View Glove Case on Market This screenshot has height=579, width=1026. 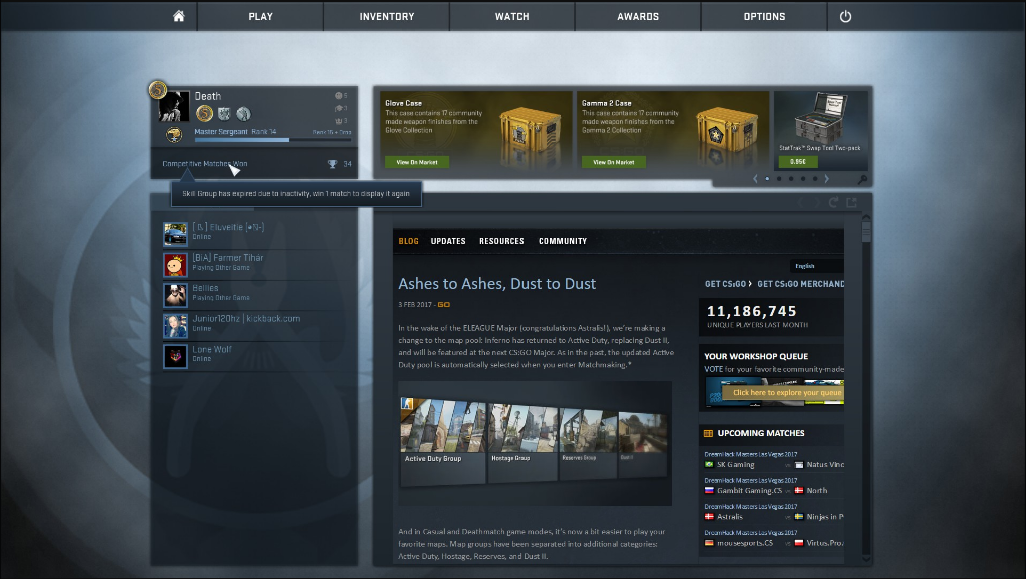(x=417, y=162)
